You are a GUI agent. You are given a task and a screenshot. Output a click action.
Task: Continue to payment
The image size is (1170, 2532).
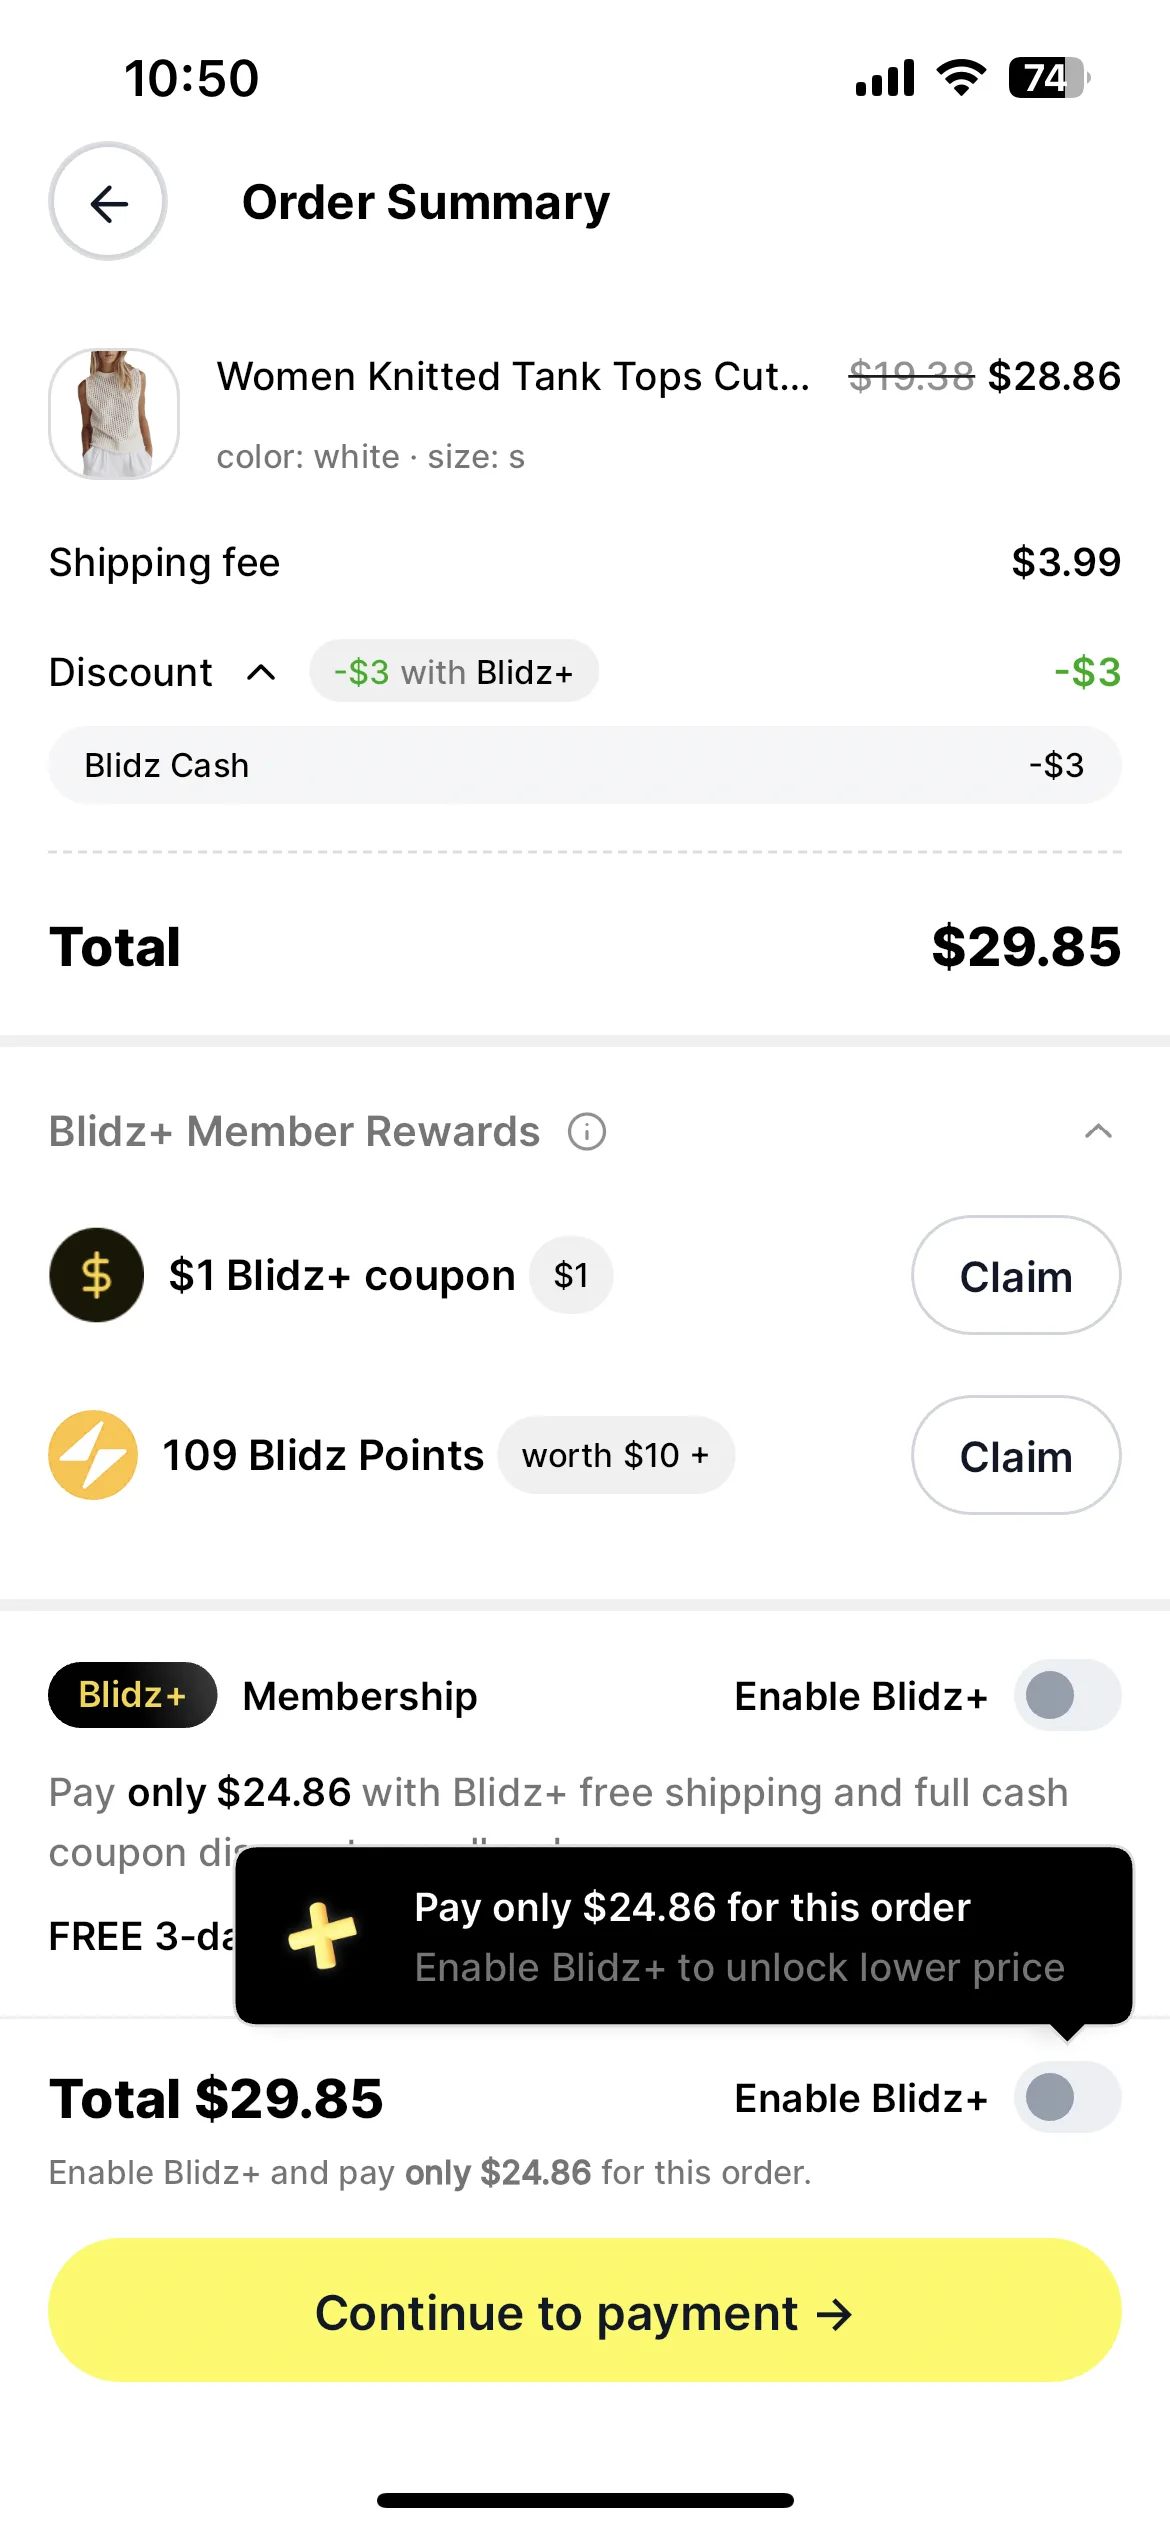pos(585,2310)
